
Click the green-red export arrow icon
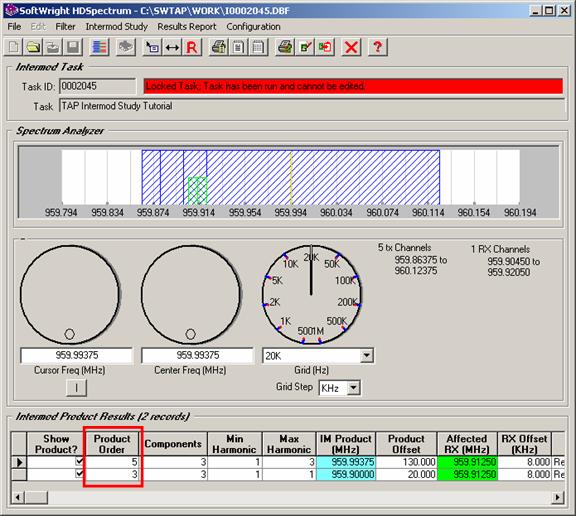(325, 47)
